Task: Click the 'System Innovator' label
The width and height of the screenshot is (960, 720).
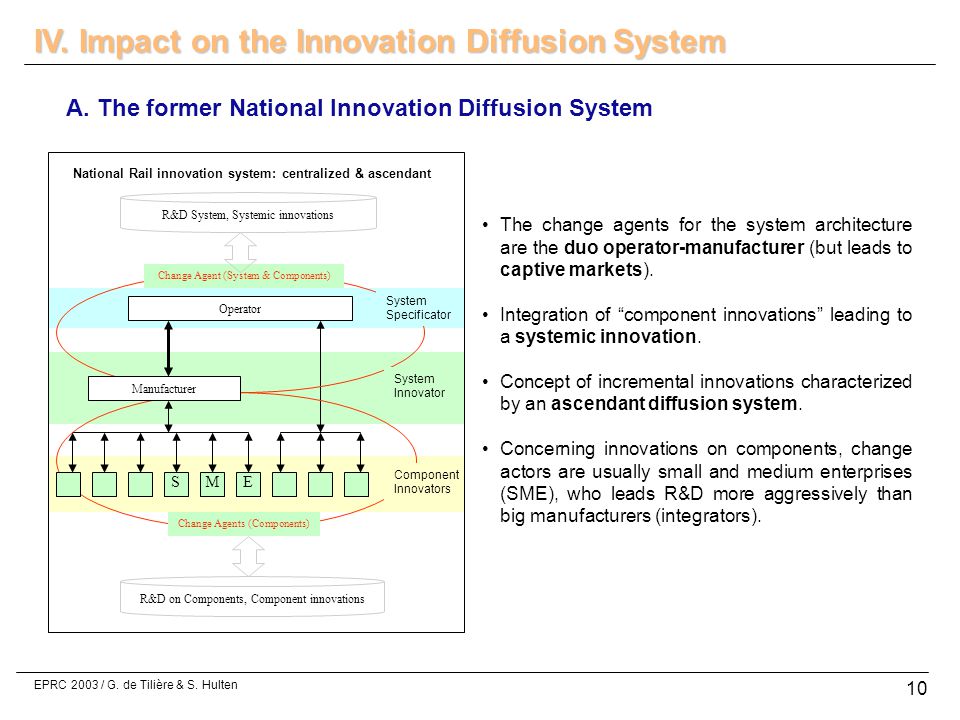Action: tap(419, 386)
